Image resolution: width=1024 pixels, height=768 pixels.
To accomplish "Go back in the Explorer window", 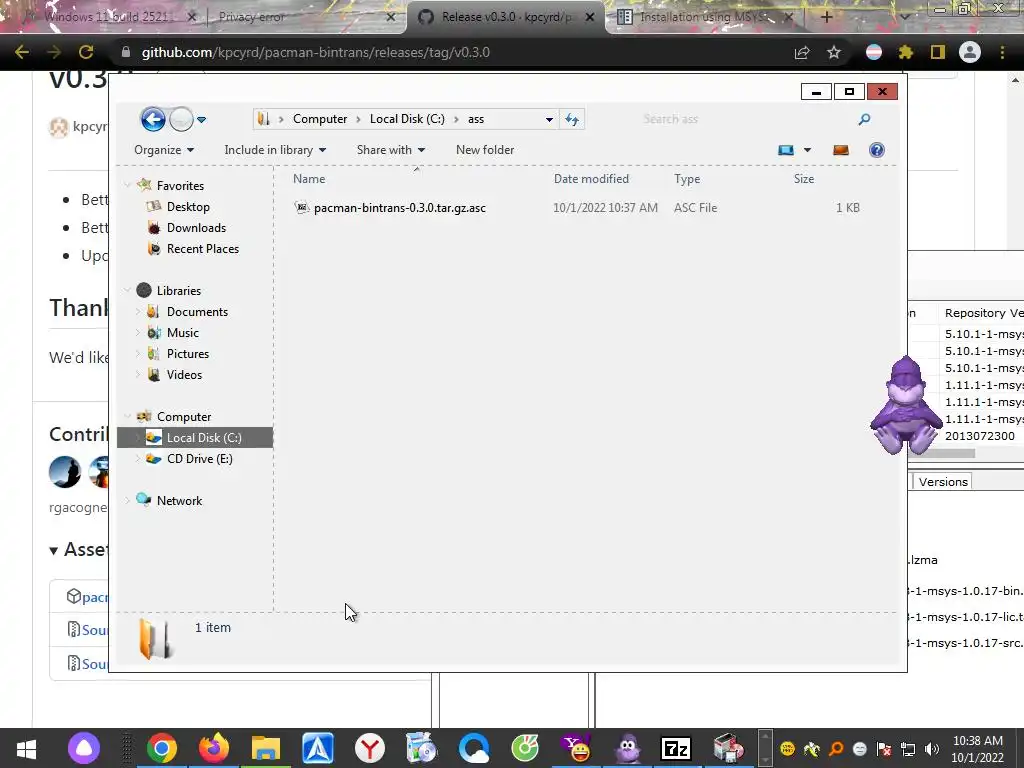I will (x=153, y=120).
